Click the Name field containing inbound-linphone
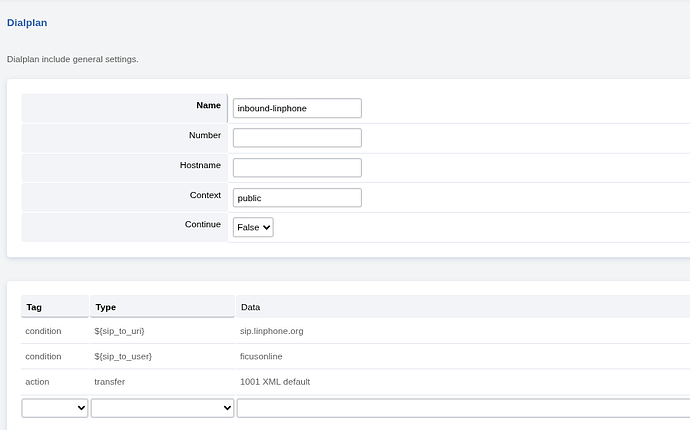The image size is (690, 430). 296,108
